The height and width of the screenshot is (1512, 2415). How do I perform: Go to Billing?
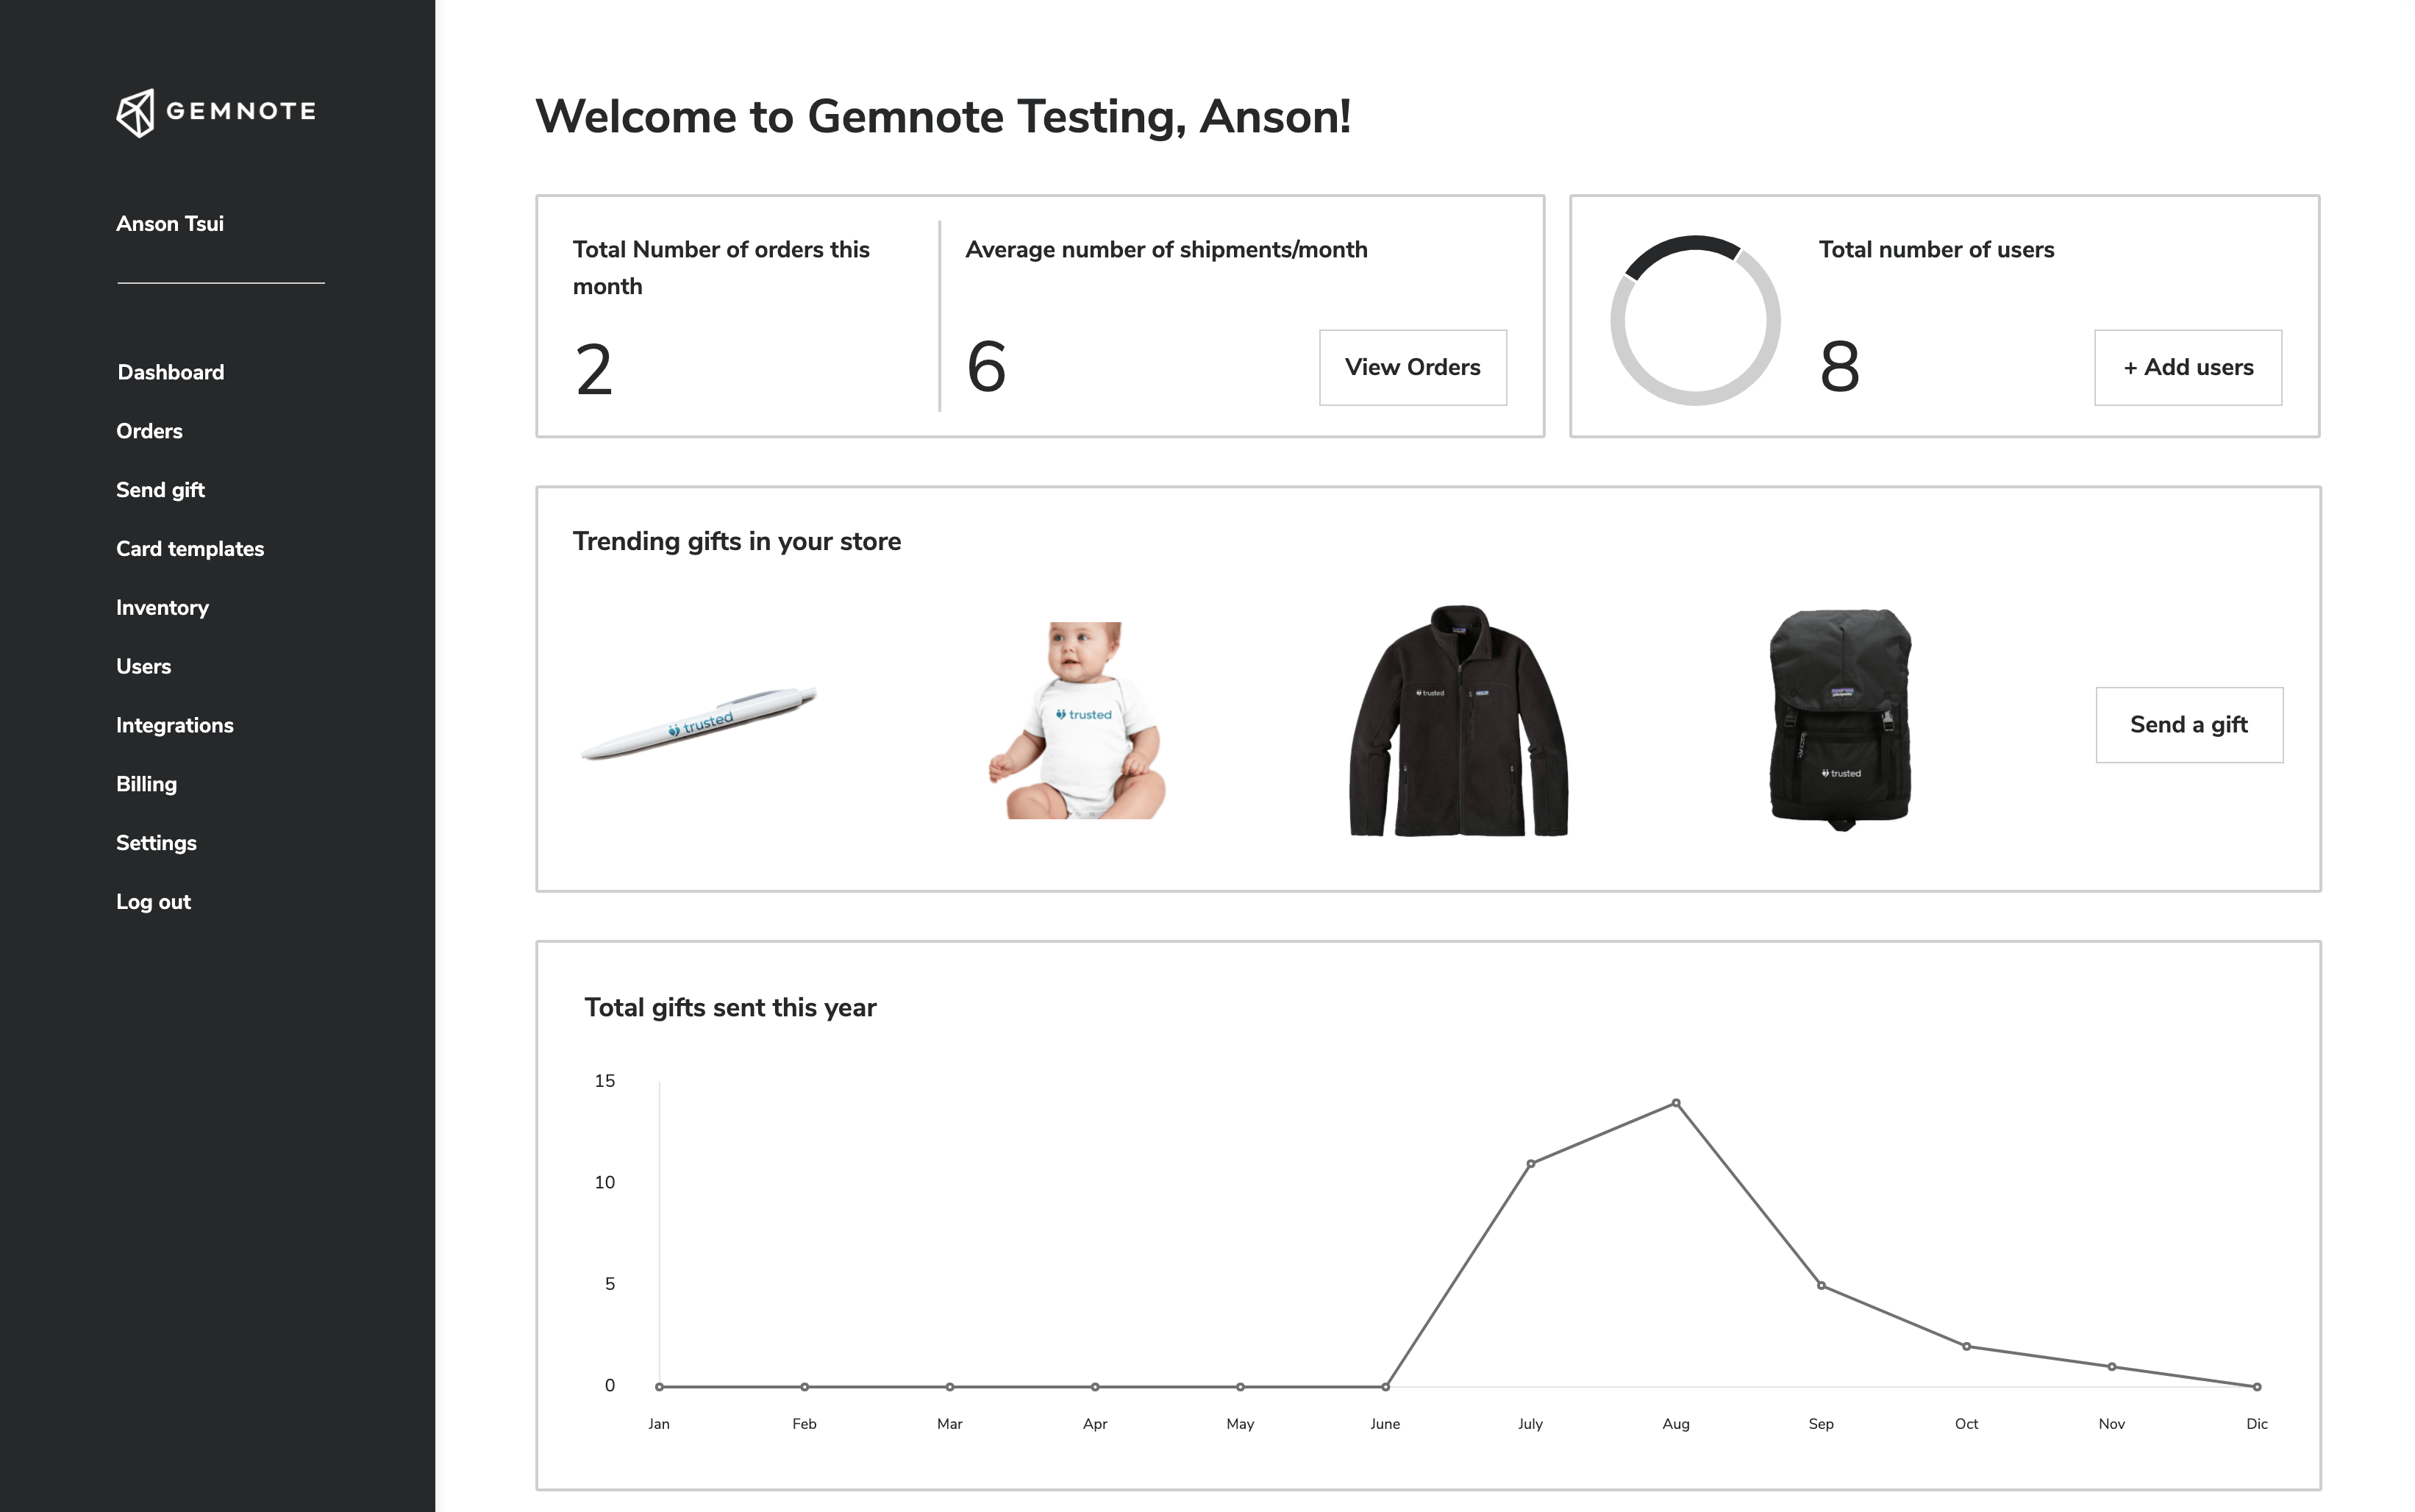[146, 784]
